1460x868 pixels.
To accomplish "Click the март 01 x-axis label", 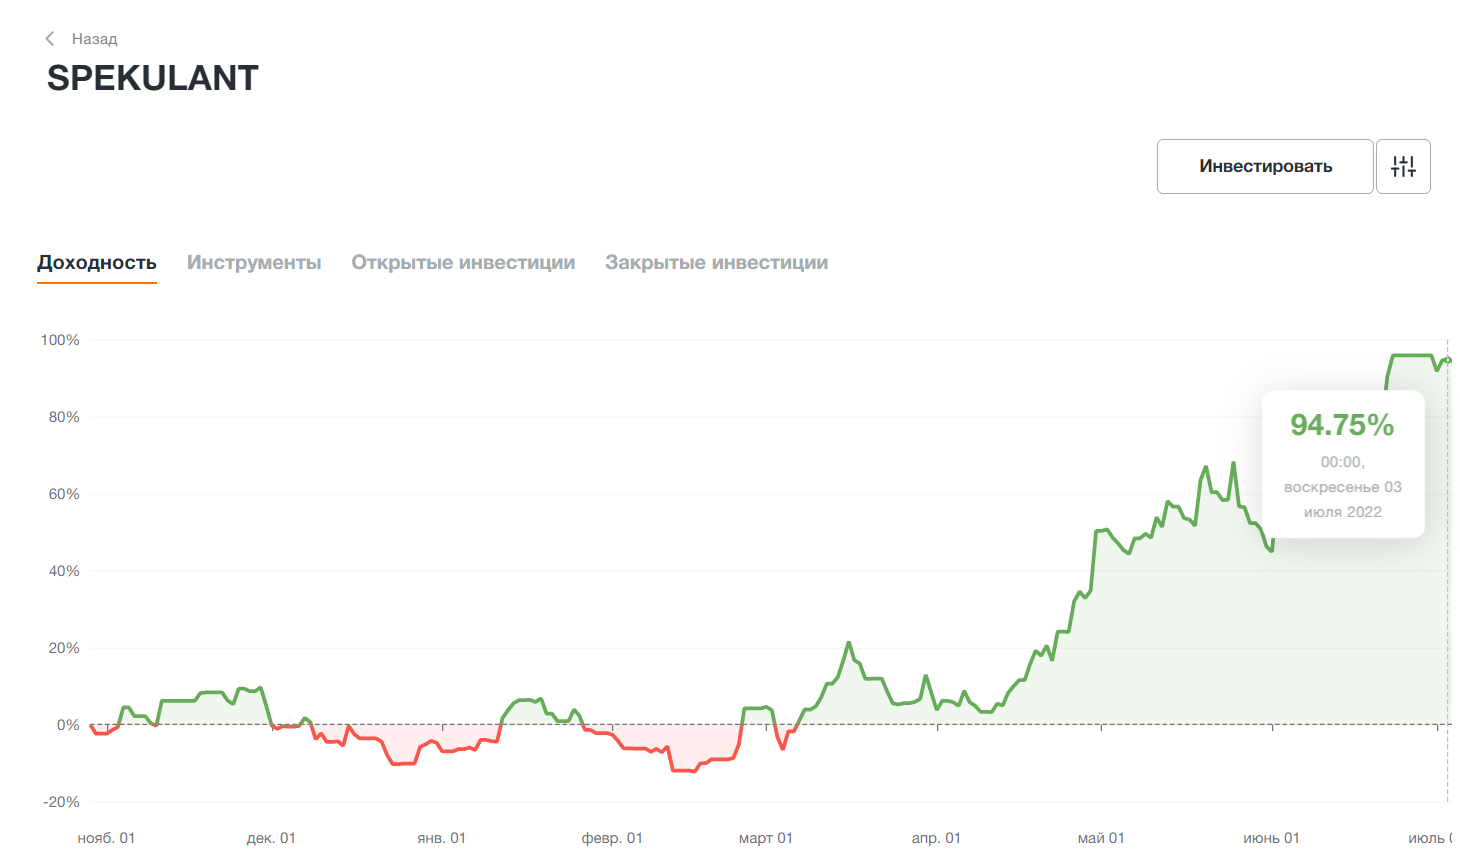I will click(766, 838).
